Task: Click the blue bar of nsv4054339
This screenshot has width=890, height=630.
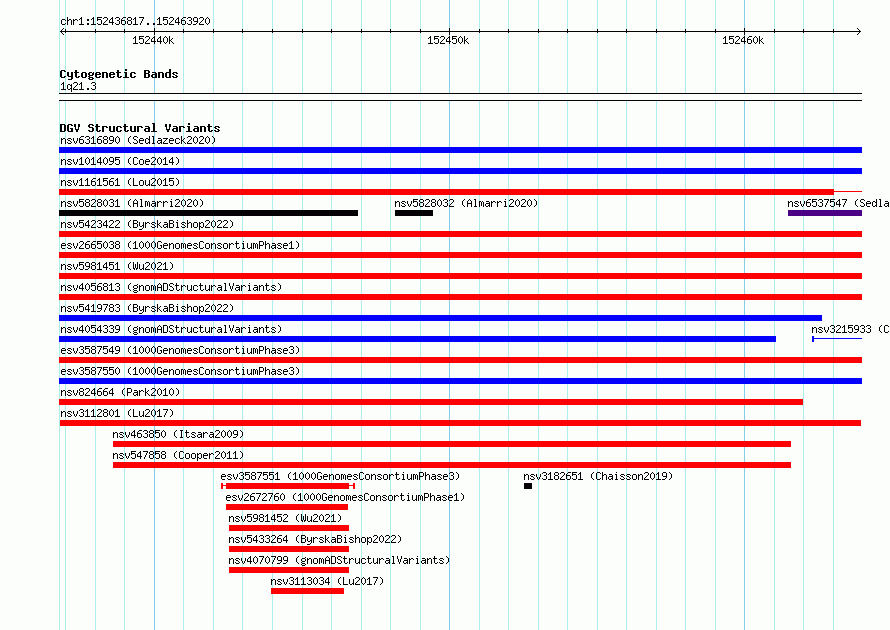Action: [x=417, y=339]
